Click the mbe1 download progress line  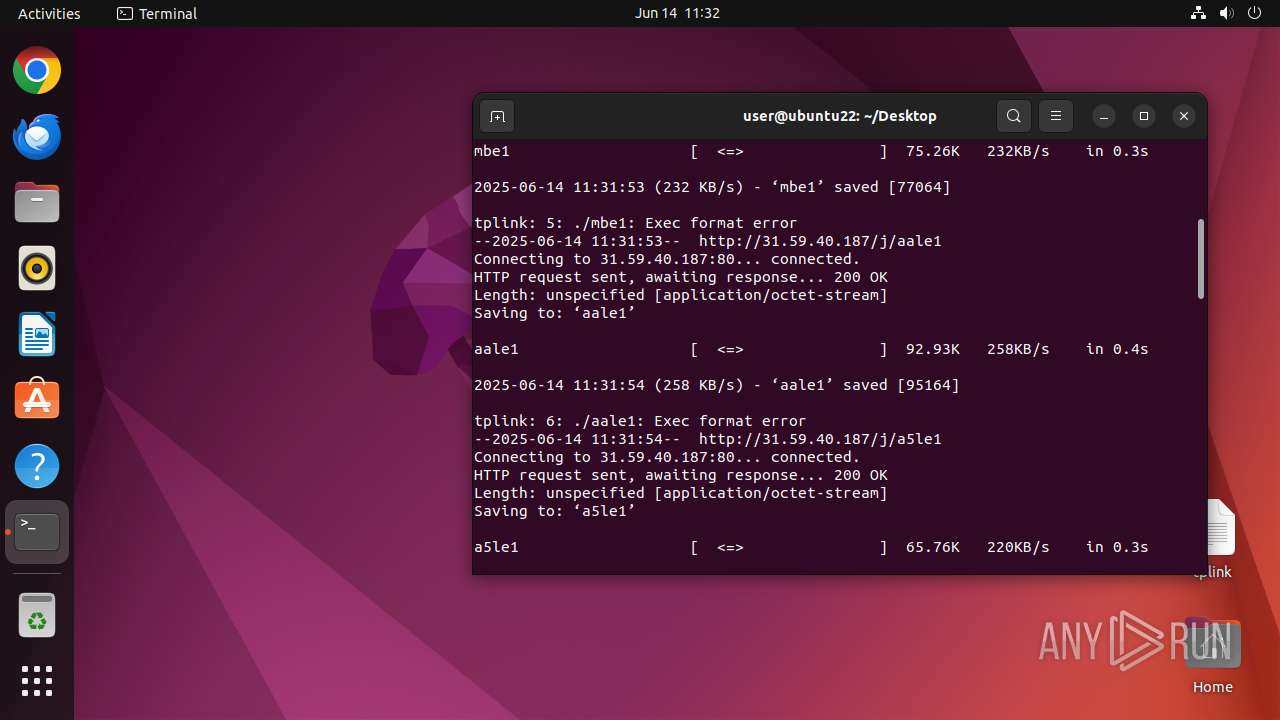click(811, 151)
